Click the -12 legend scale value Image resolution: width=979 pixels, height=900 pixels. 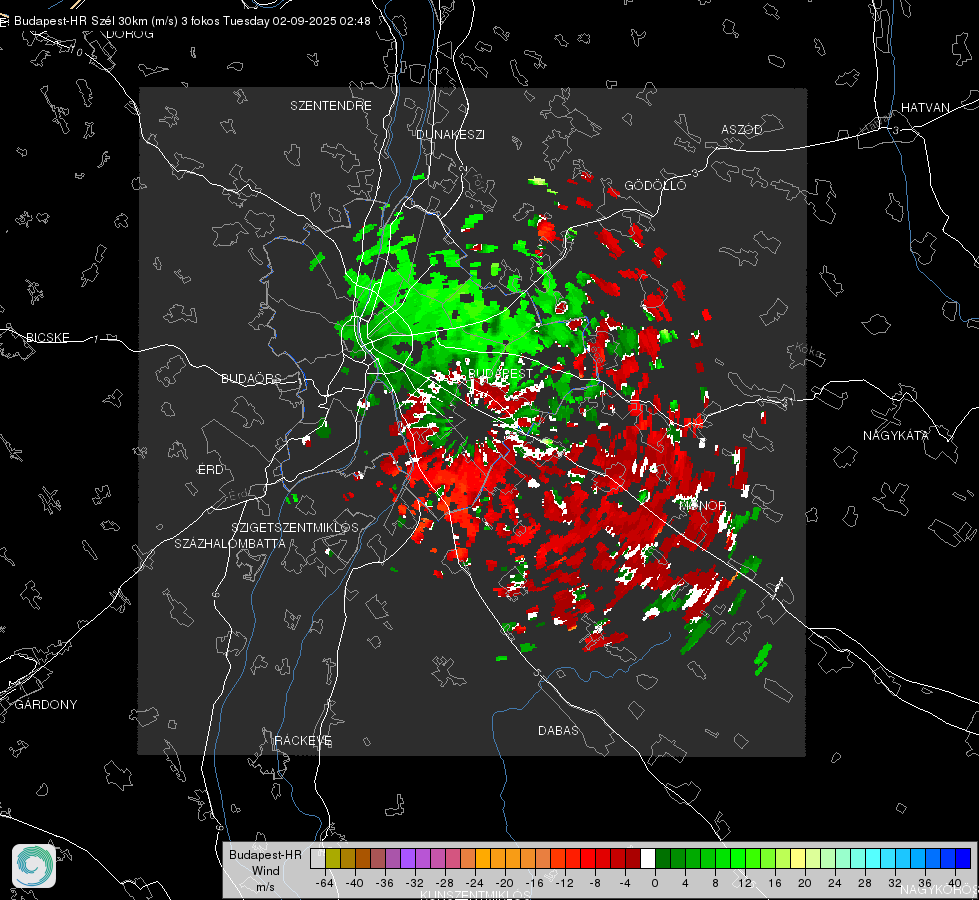point(564,883)
